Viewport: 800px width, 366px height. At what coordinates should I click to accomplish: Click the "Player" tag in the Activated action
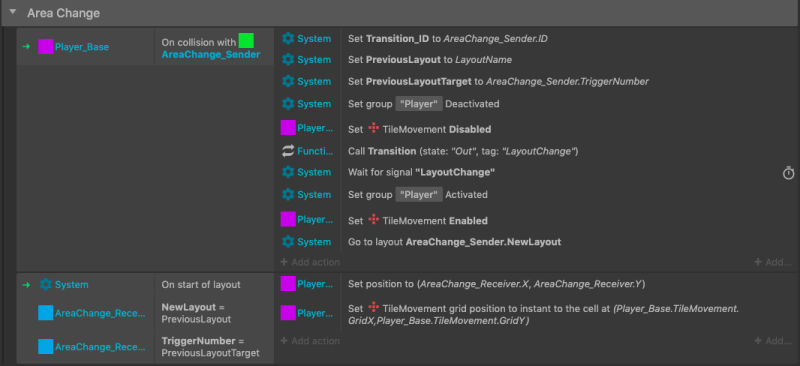pyautogui.click(x=419, y=194)
